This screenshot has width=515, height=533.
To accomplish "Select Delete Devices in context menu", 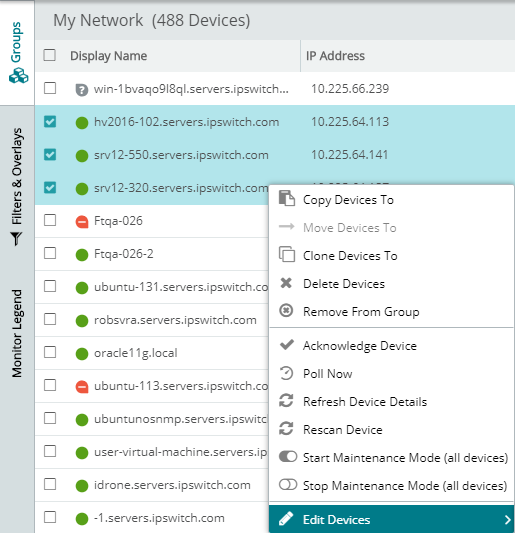I will coord(391,283).
